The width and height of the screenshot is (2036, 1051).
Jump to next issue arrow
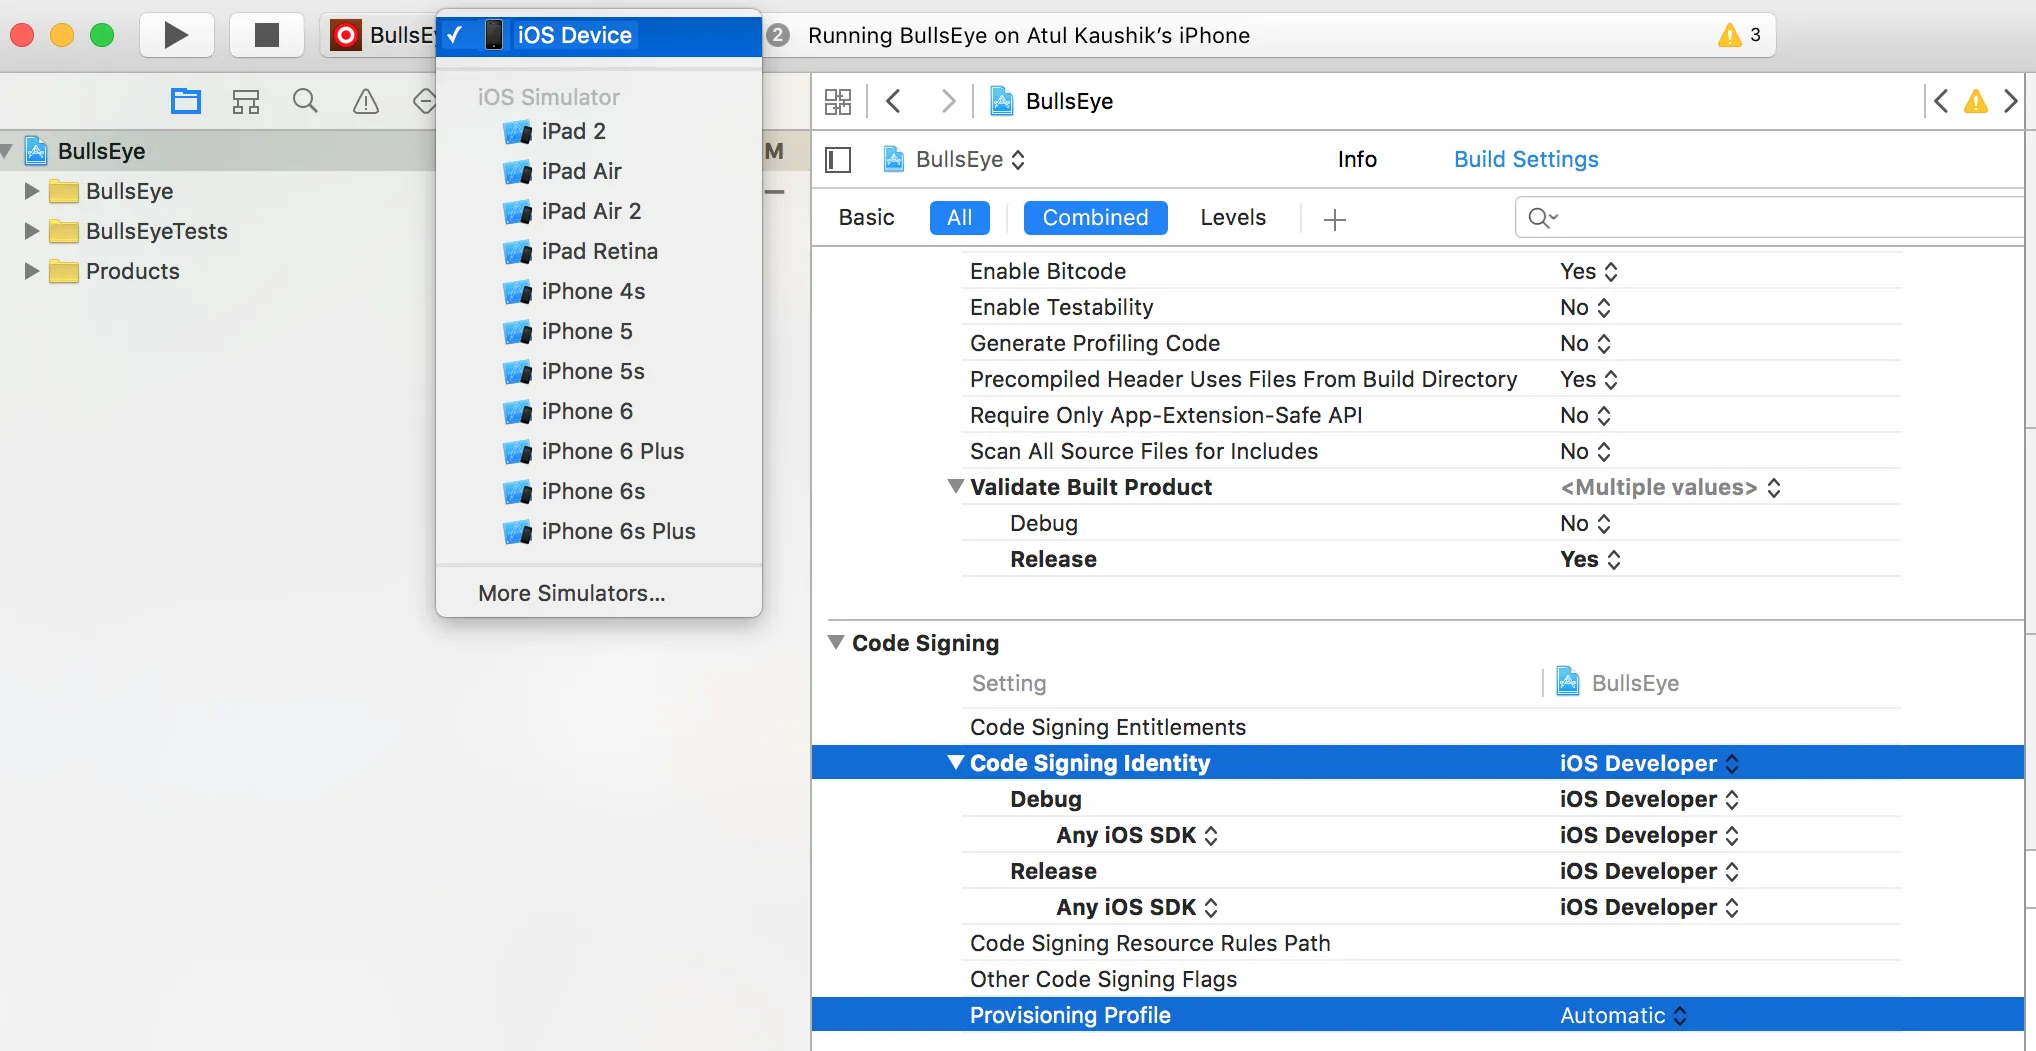tap(2011, 101)
